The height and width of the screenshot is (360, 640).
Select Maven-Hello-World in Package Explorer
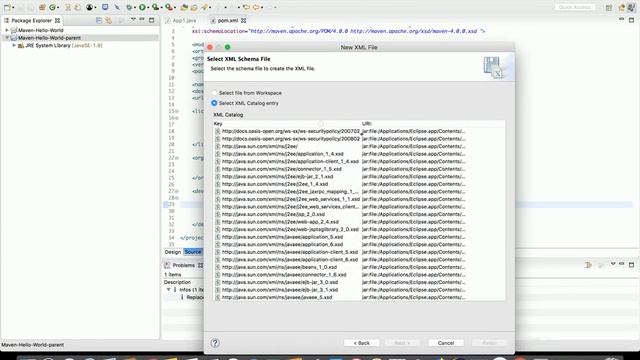click(40, 30)
